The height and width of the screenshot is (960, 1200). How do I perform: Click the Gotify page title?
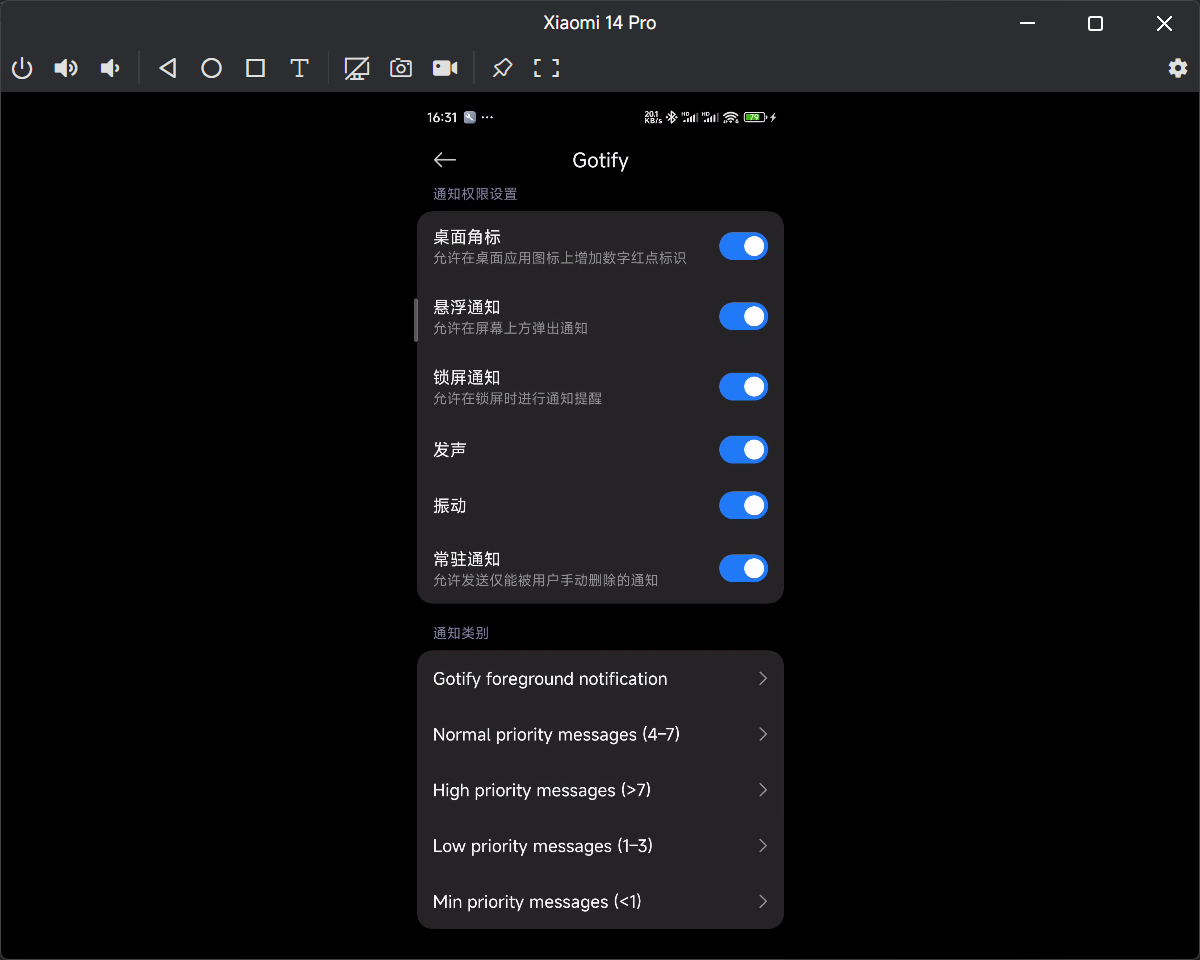[600, 160]
